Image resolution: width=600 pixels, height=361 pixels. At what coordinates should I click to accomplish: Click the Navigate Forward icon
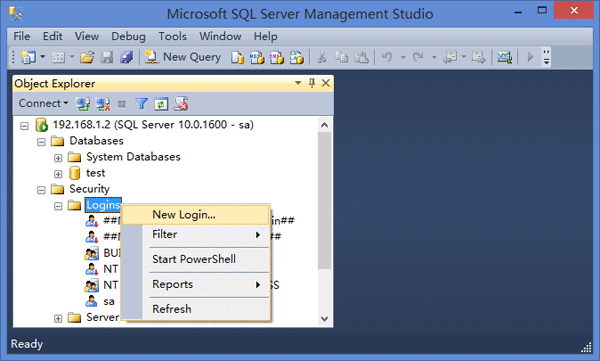pos(479,57)
